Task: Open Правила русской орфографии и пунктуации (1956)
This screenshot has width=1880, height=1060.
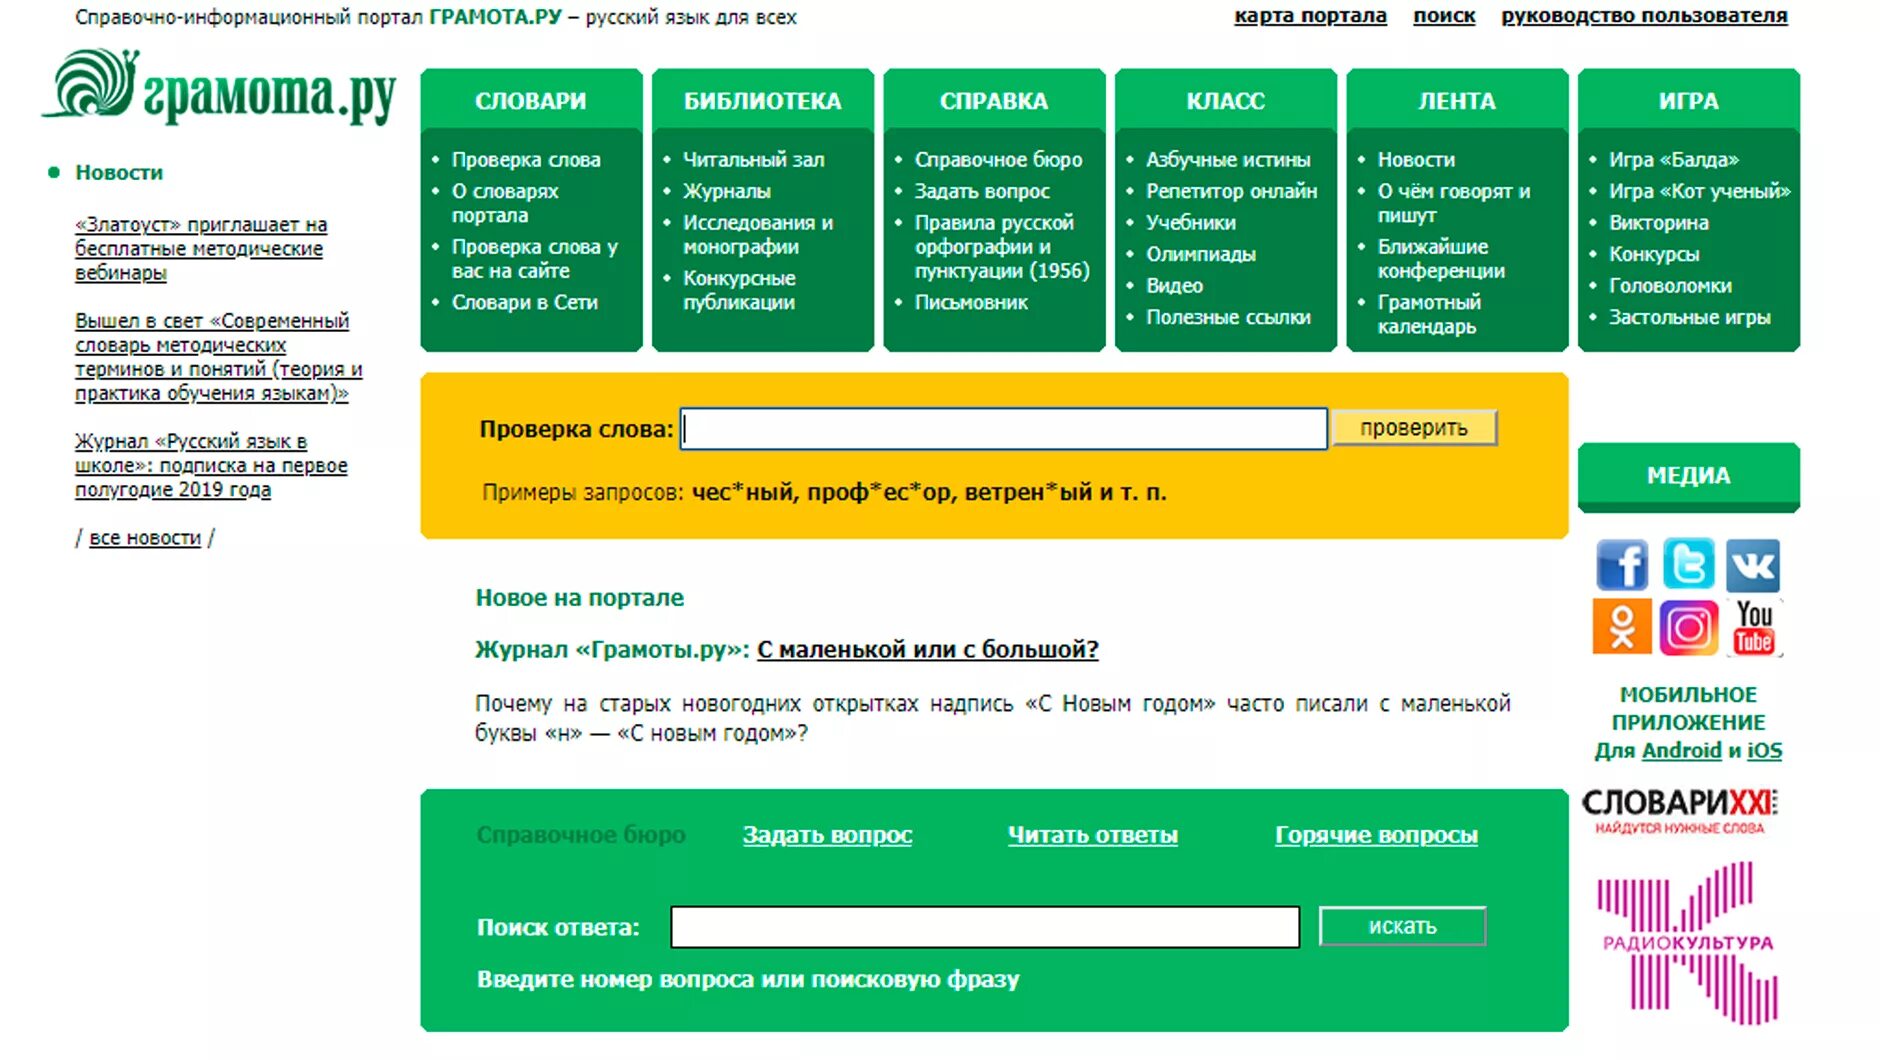Action: tap(1002, 247)
